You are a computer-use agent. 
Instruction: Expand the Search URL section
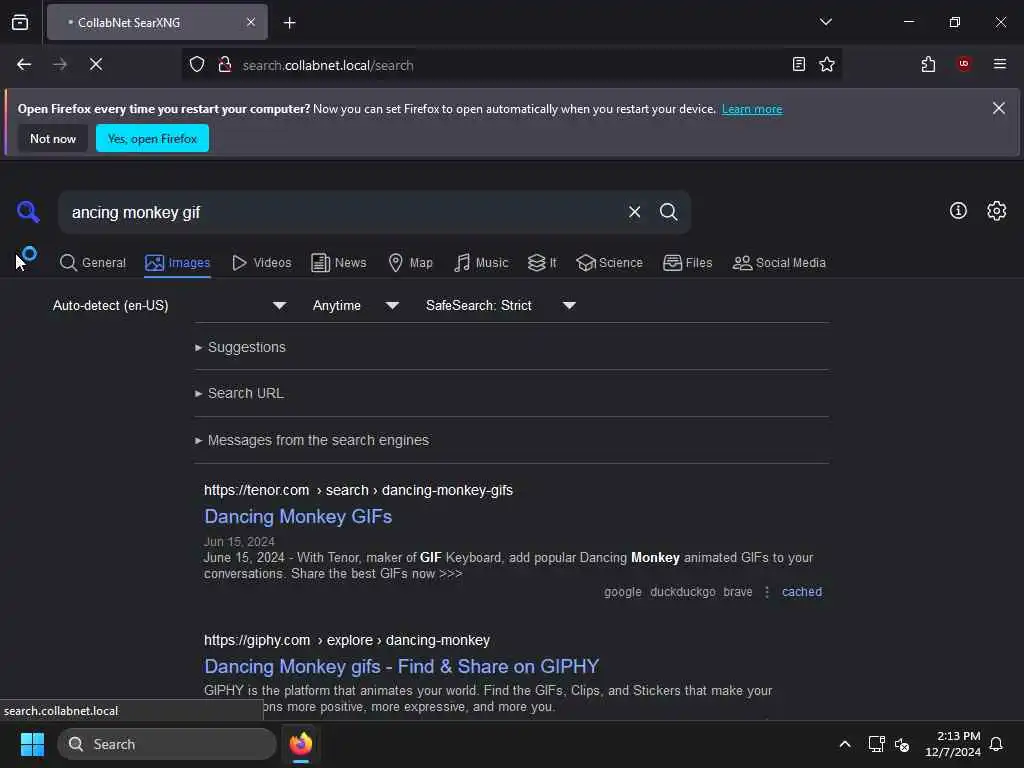[x=240, y=393]
